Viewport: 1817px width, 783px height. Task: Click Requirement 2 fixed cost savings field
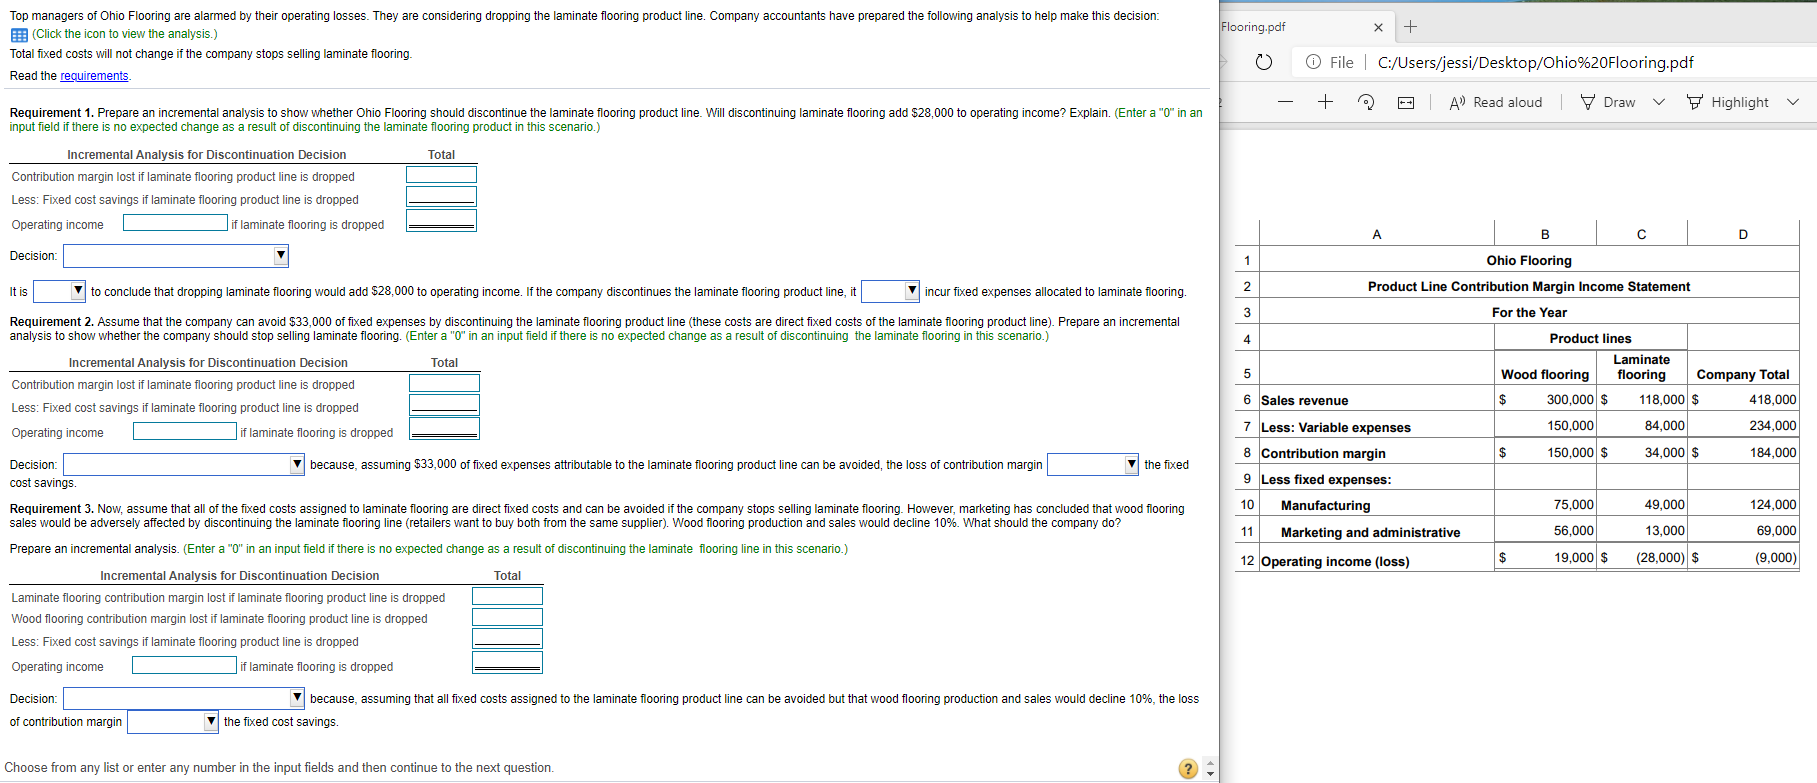click(x=444, y=404)
